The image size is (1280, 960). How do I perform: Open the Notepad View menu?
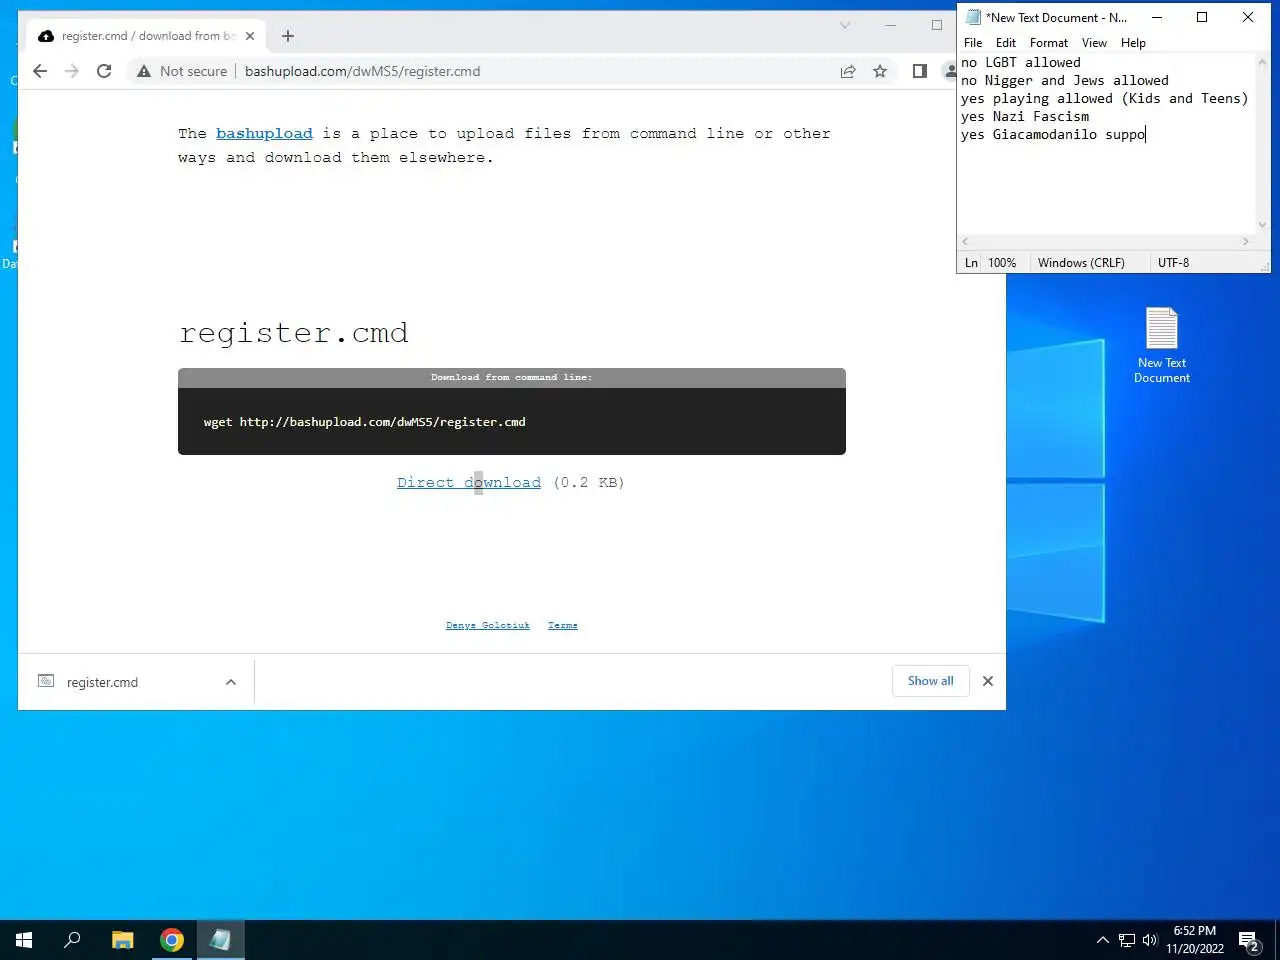[1094, 43]
